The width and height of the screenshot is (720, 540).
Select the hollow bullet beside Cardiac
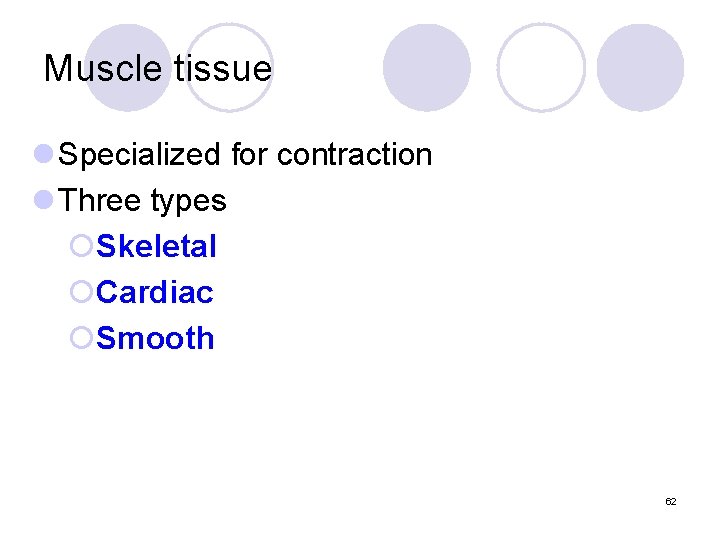pos(82,292)
